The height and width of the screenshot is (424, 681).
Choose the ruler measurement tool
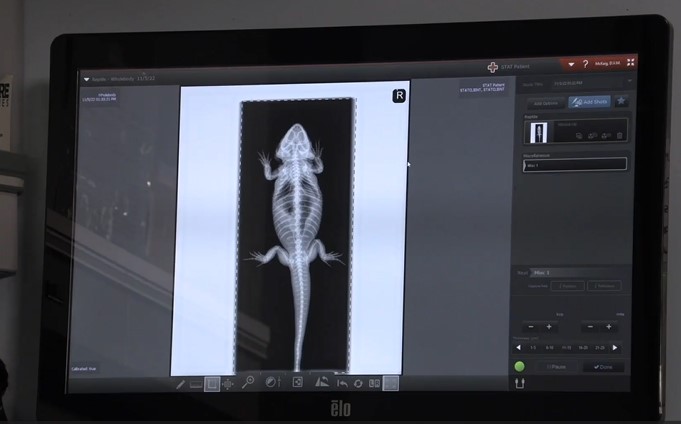pos(196,384)
